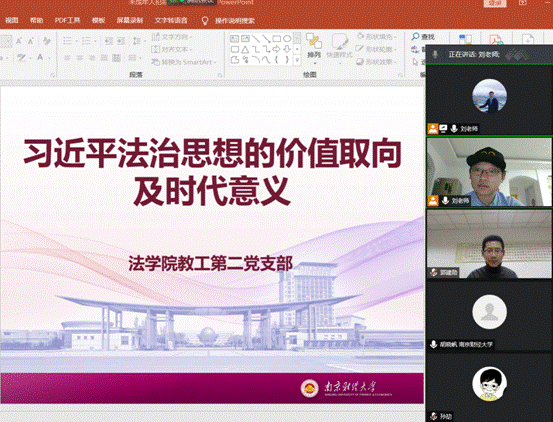The image size is (553, 422).
Task: Open the 文字方向 dropdown
Action: pyautogui.click(x=172, y=37)
